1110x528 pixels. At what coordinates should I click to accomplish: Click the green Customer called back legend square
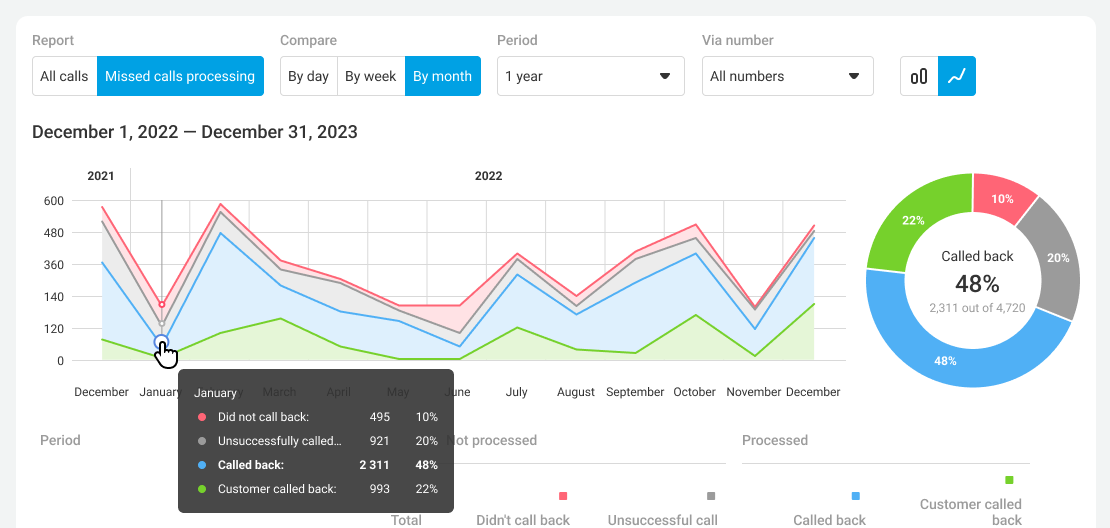1009,480
